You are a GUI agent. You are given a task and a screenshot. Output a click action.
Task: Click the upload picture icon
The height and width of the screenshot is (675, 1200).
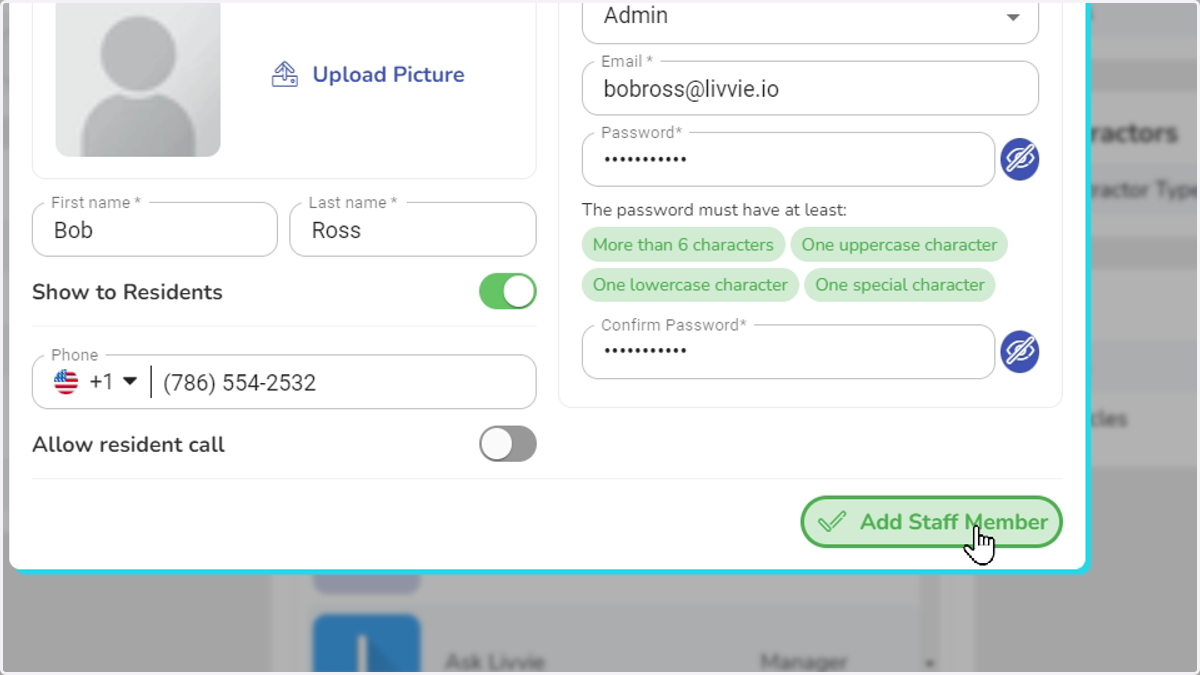[285, 74]
